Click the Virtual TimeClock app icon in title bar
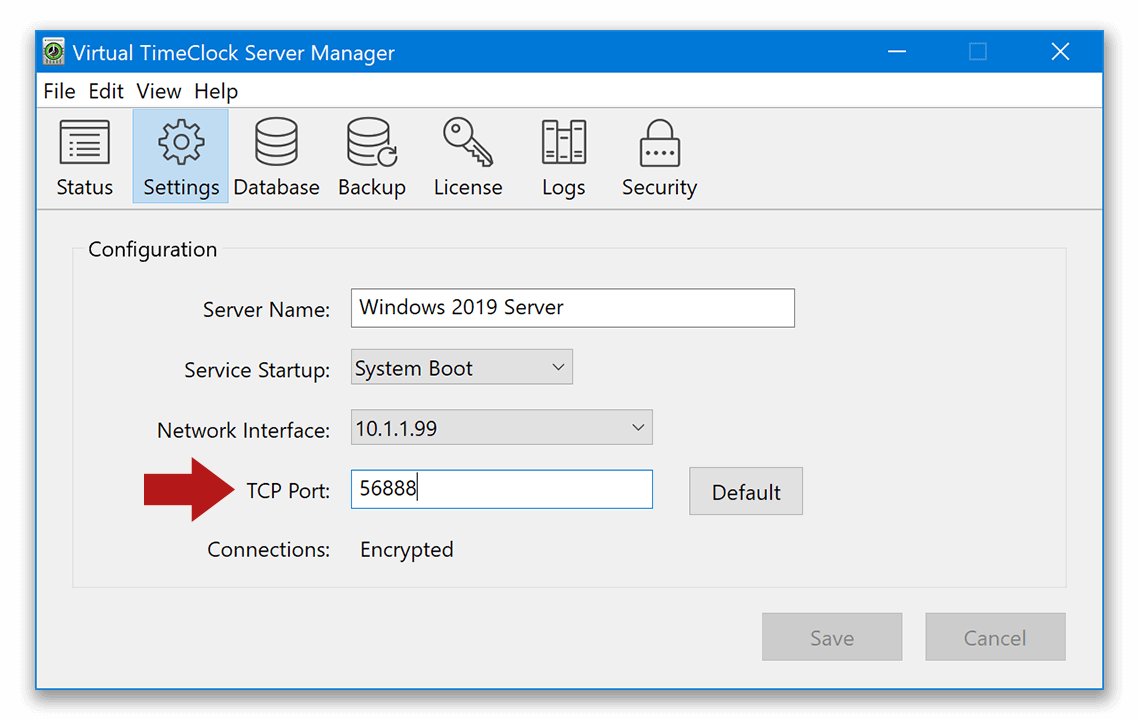 pos(53,52)
